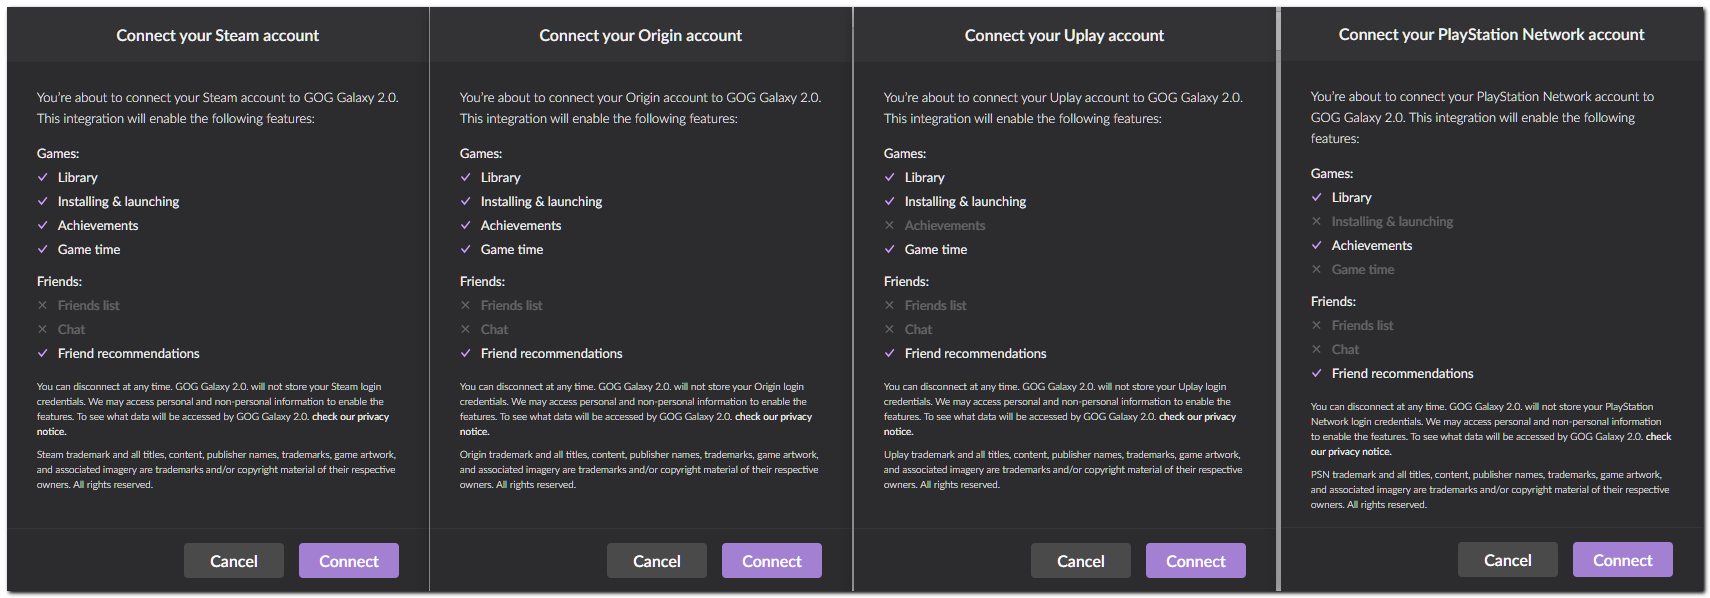1710x598 pixels.
Task: Click Friend recommendations checkmark in Uplay dialog
Action: tap(890, 353)
